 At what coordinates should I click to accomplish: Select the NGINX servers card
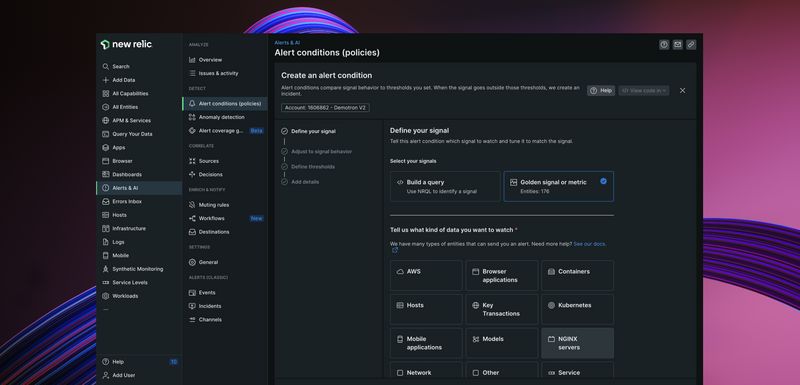578,343
